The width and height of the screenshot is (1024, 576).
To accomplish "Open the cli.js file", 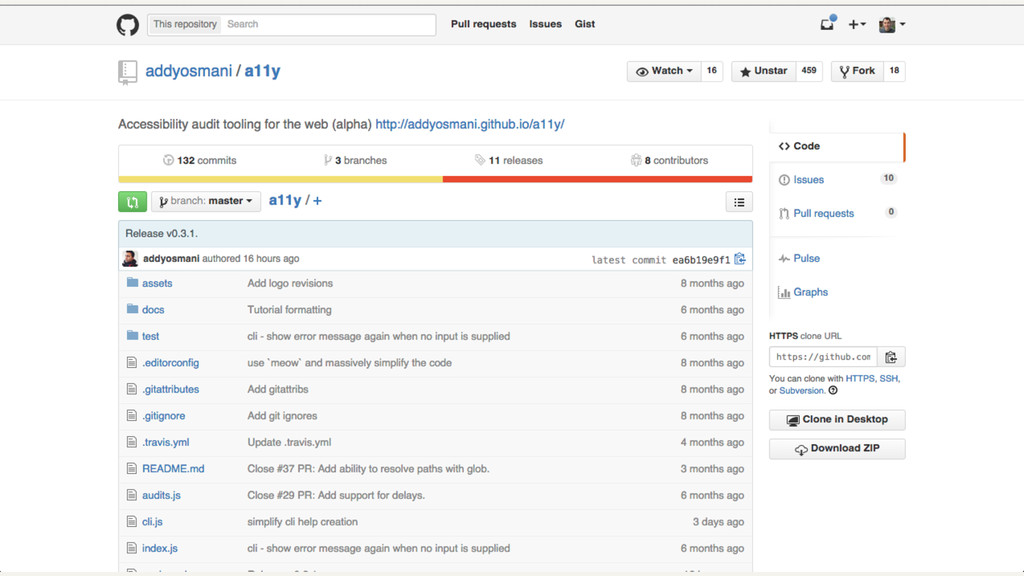I will [x=152, y=522].
